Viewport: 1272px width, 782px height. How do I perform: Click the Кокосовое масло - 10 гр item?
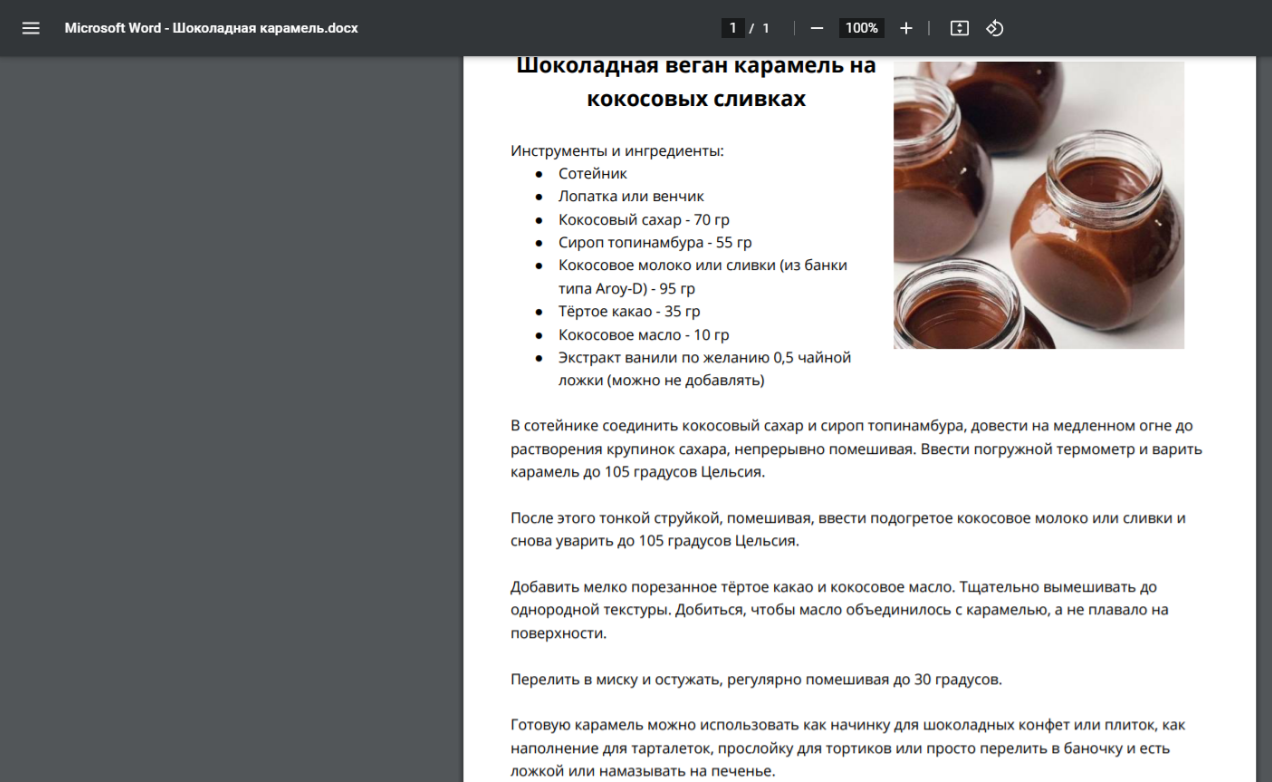[644, 334]
